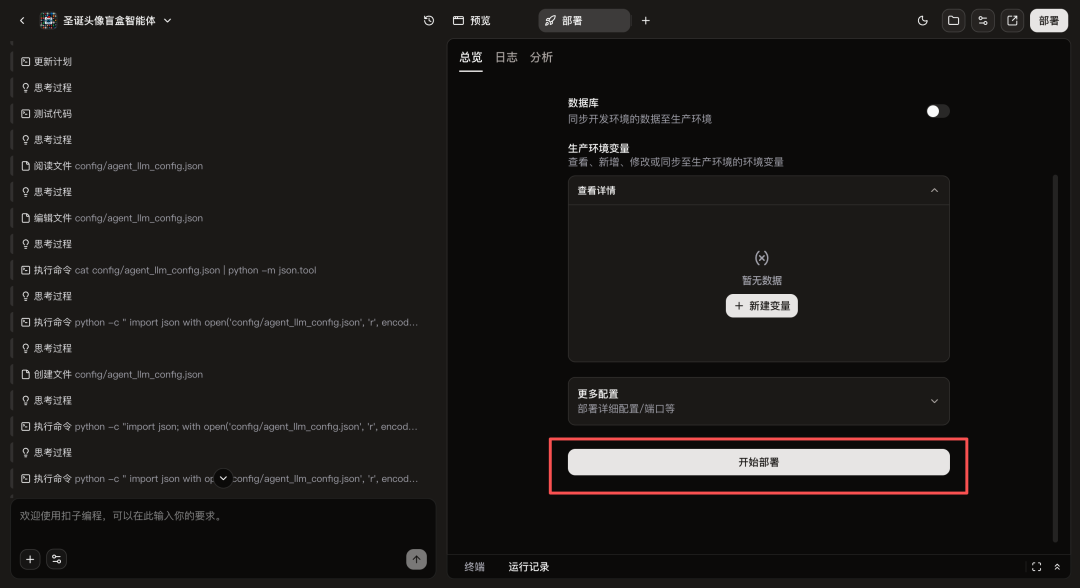Switch to the 日志 tab

506,58
